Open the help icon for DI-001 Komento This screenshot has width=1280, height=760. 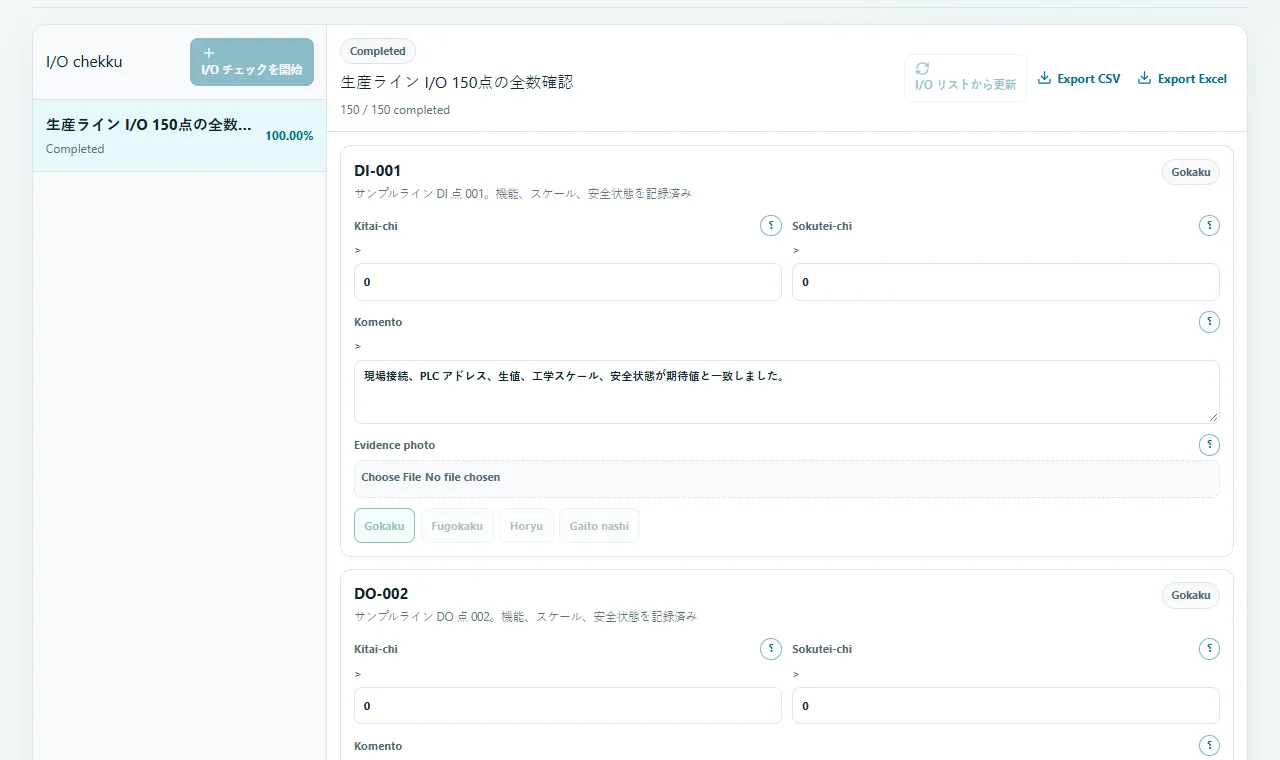[x=1209, y=322]
